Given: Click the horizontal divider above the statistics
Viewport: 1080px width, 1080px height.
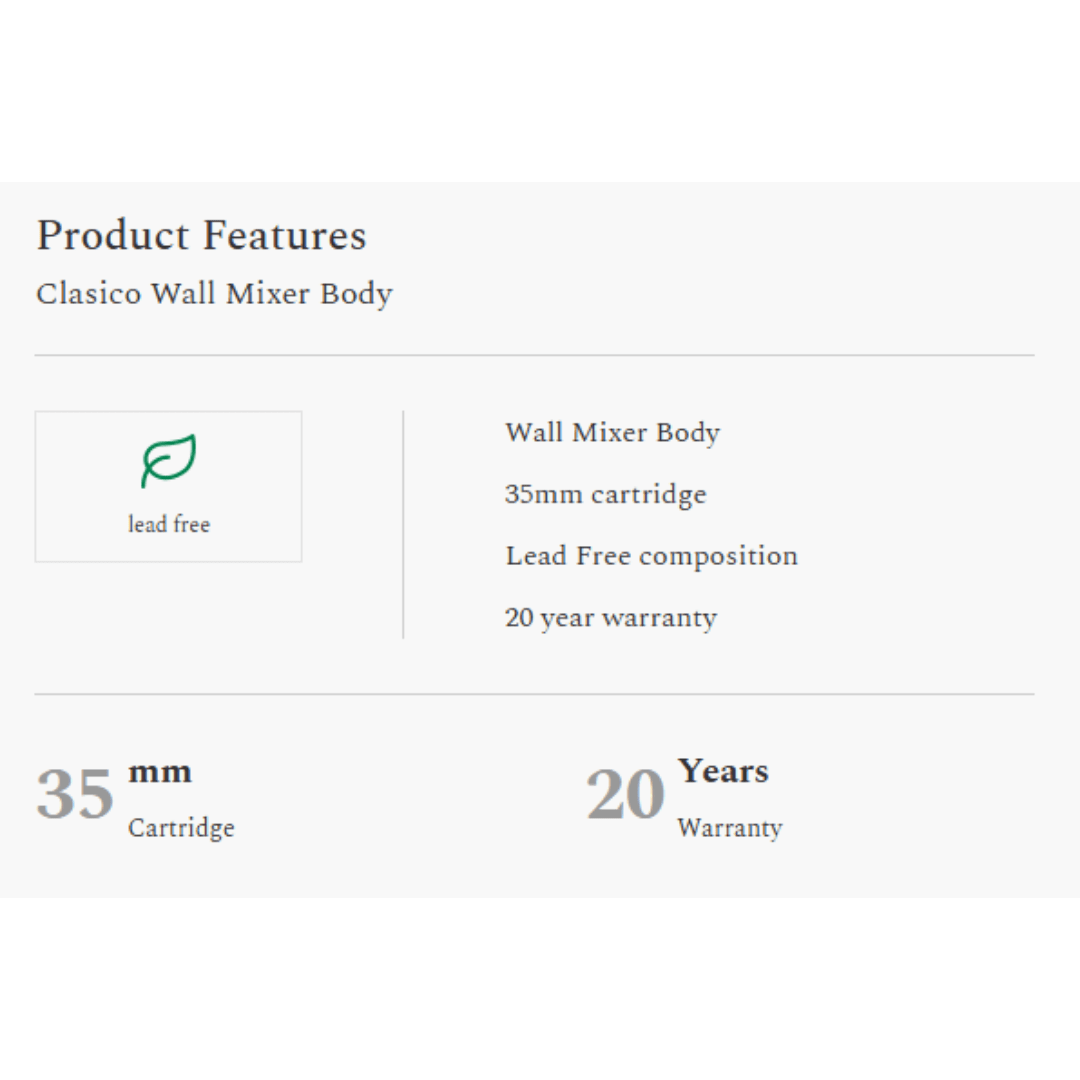Looking at the screenshot, I should pos(534,694).
